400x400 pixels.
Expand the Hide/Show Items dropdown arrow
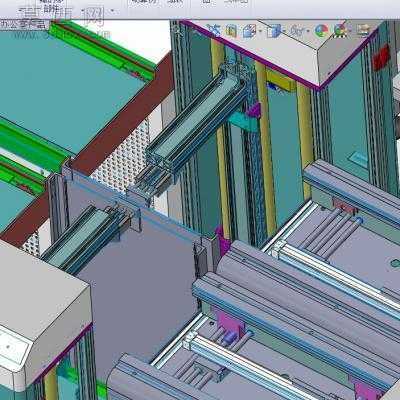pos(308,32)
